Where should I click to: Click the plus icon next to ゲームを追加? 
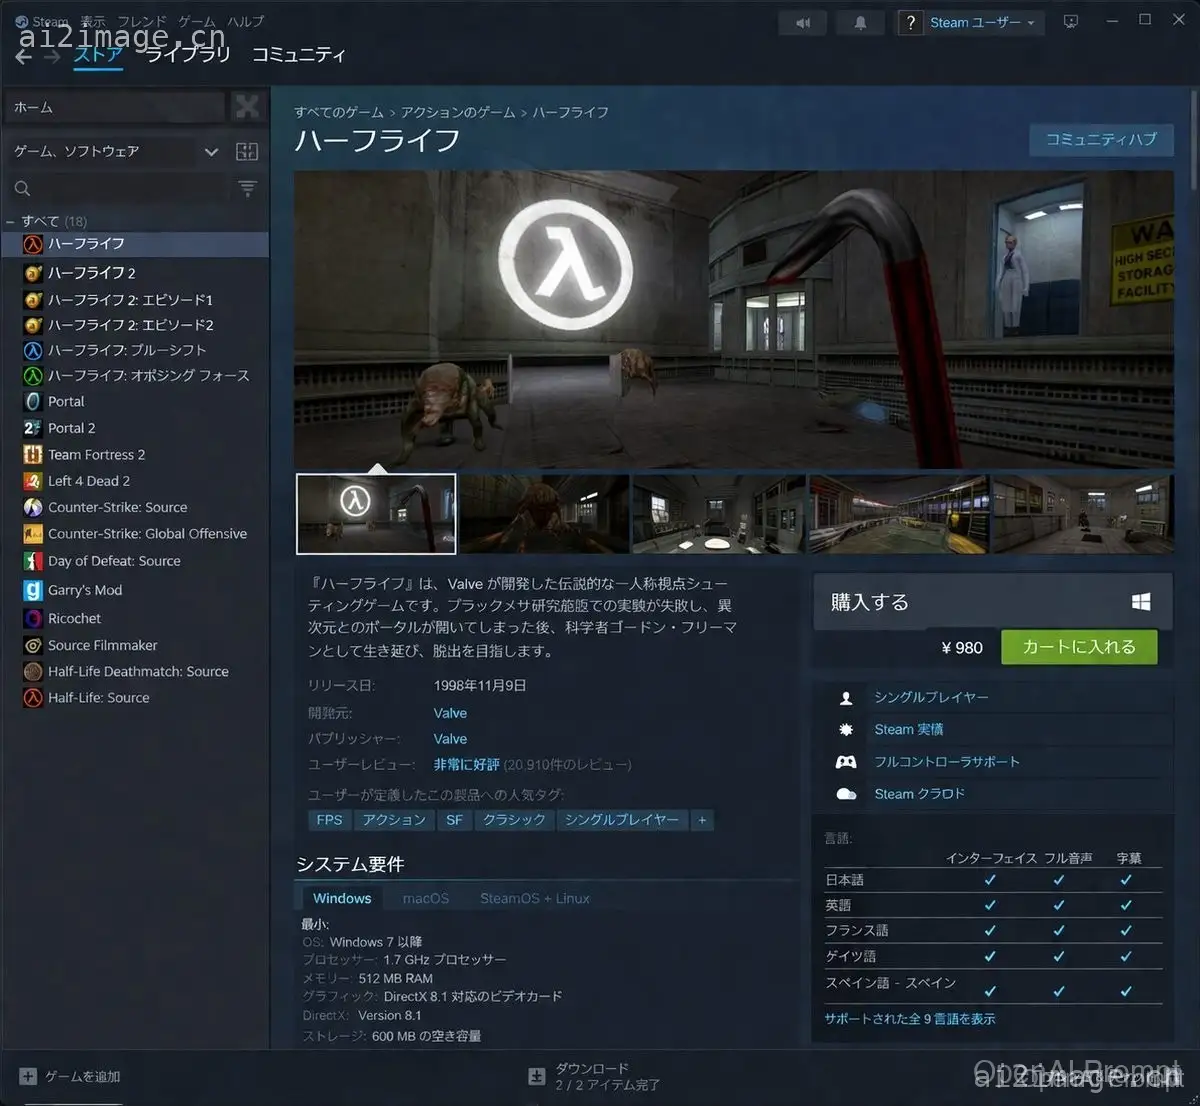(28, 1076)
